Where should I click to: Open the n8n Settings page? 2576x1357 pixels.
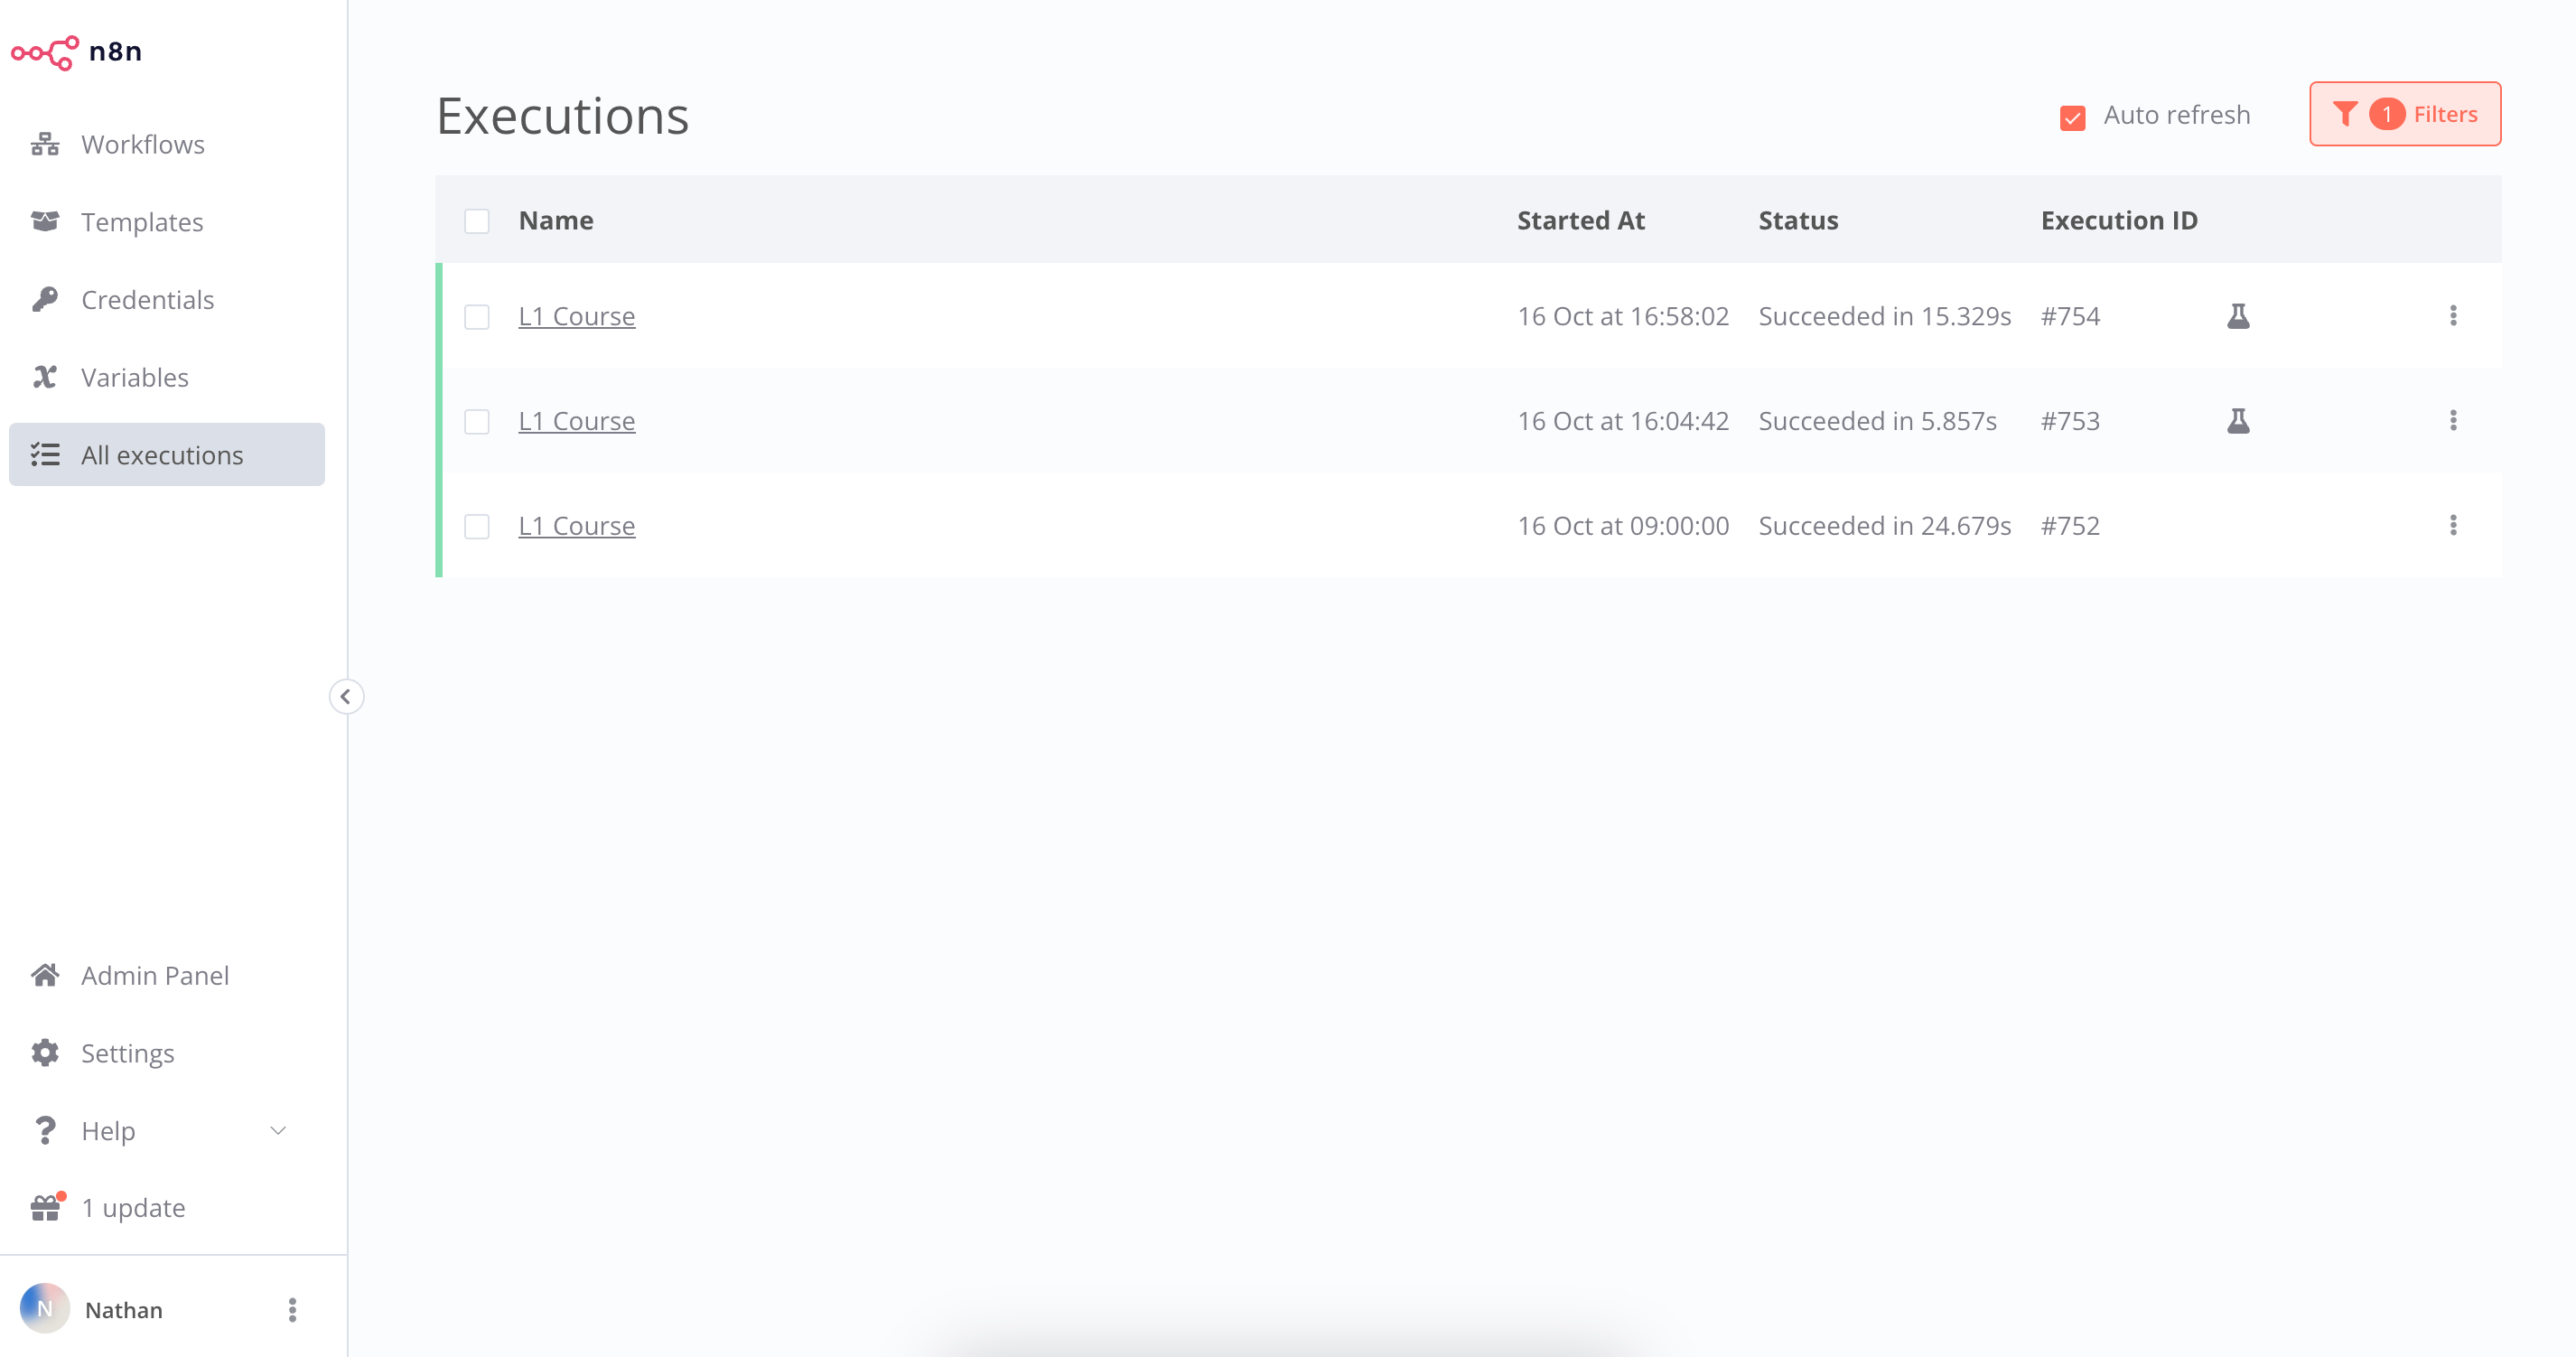point(128,1053)
